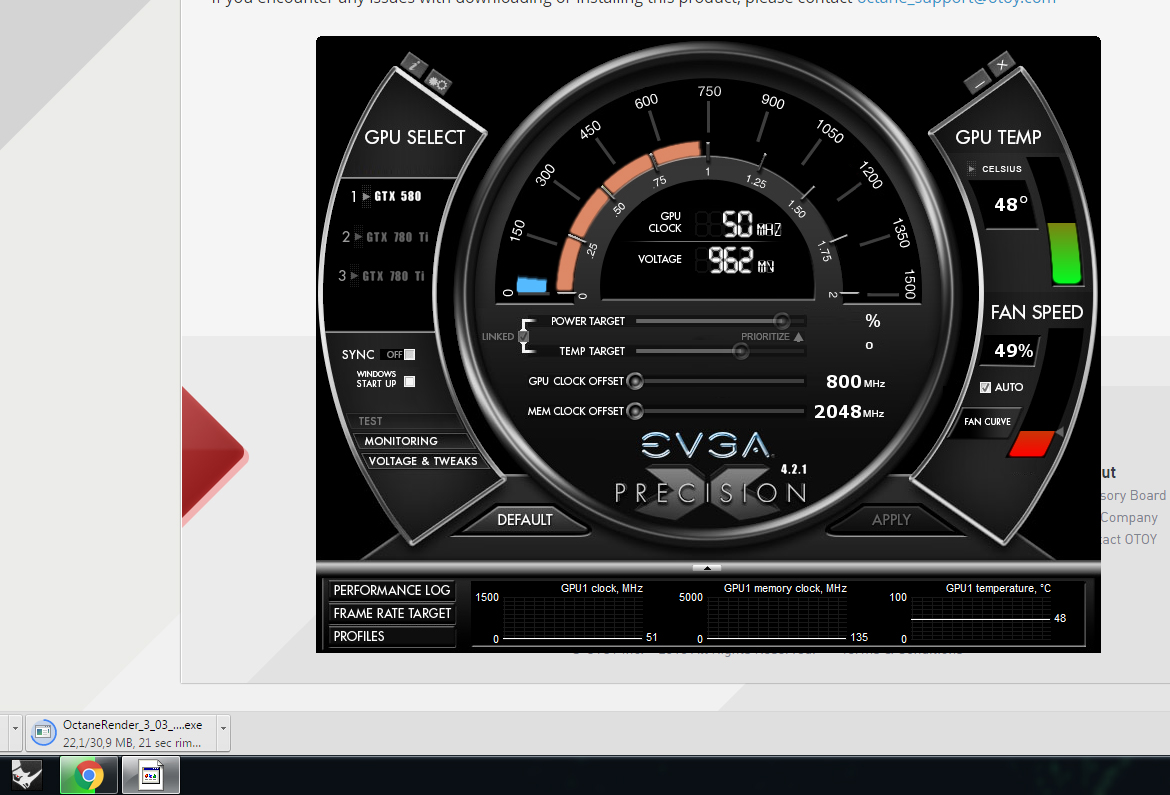Image resolution: width=1170 pixels, height=795 pixels.
Task: Select GPU 3 GTX 780 Ti
Action: tap(383, 275)
